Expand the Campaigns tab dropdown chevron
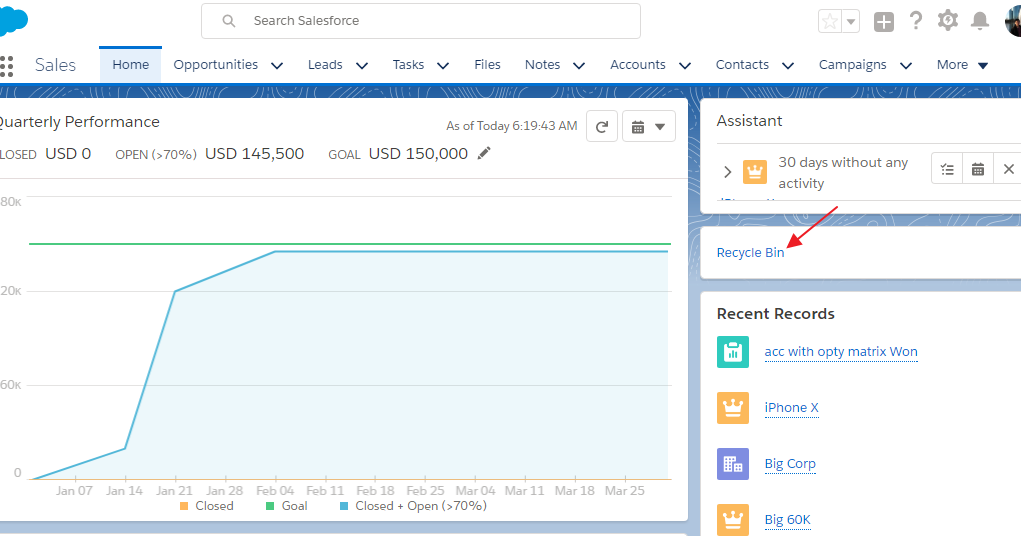 906,65
